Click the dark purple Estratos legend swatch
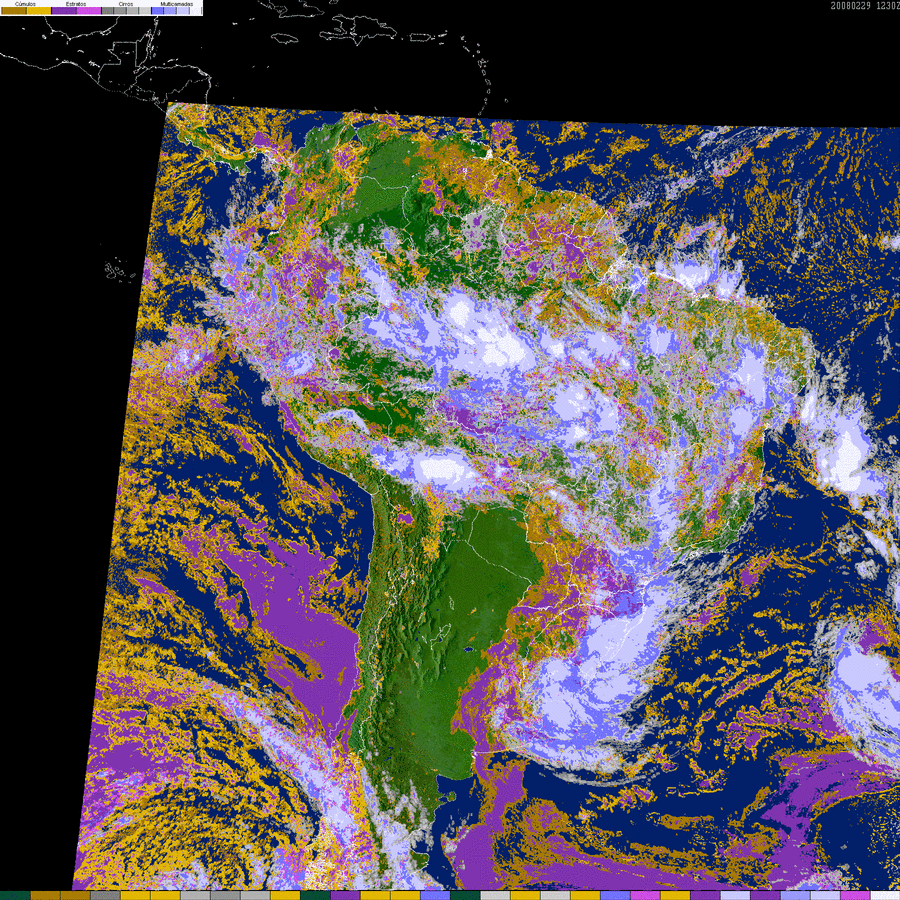The image size is (900, 900). (64, 10)
